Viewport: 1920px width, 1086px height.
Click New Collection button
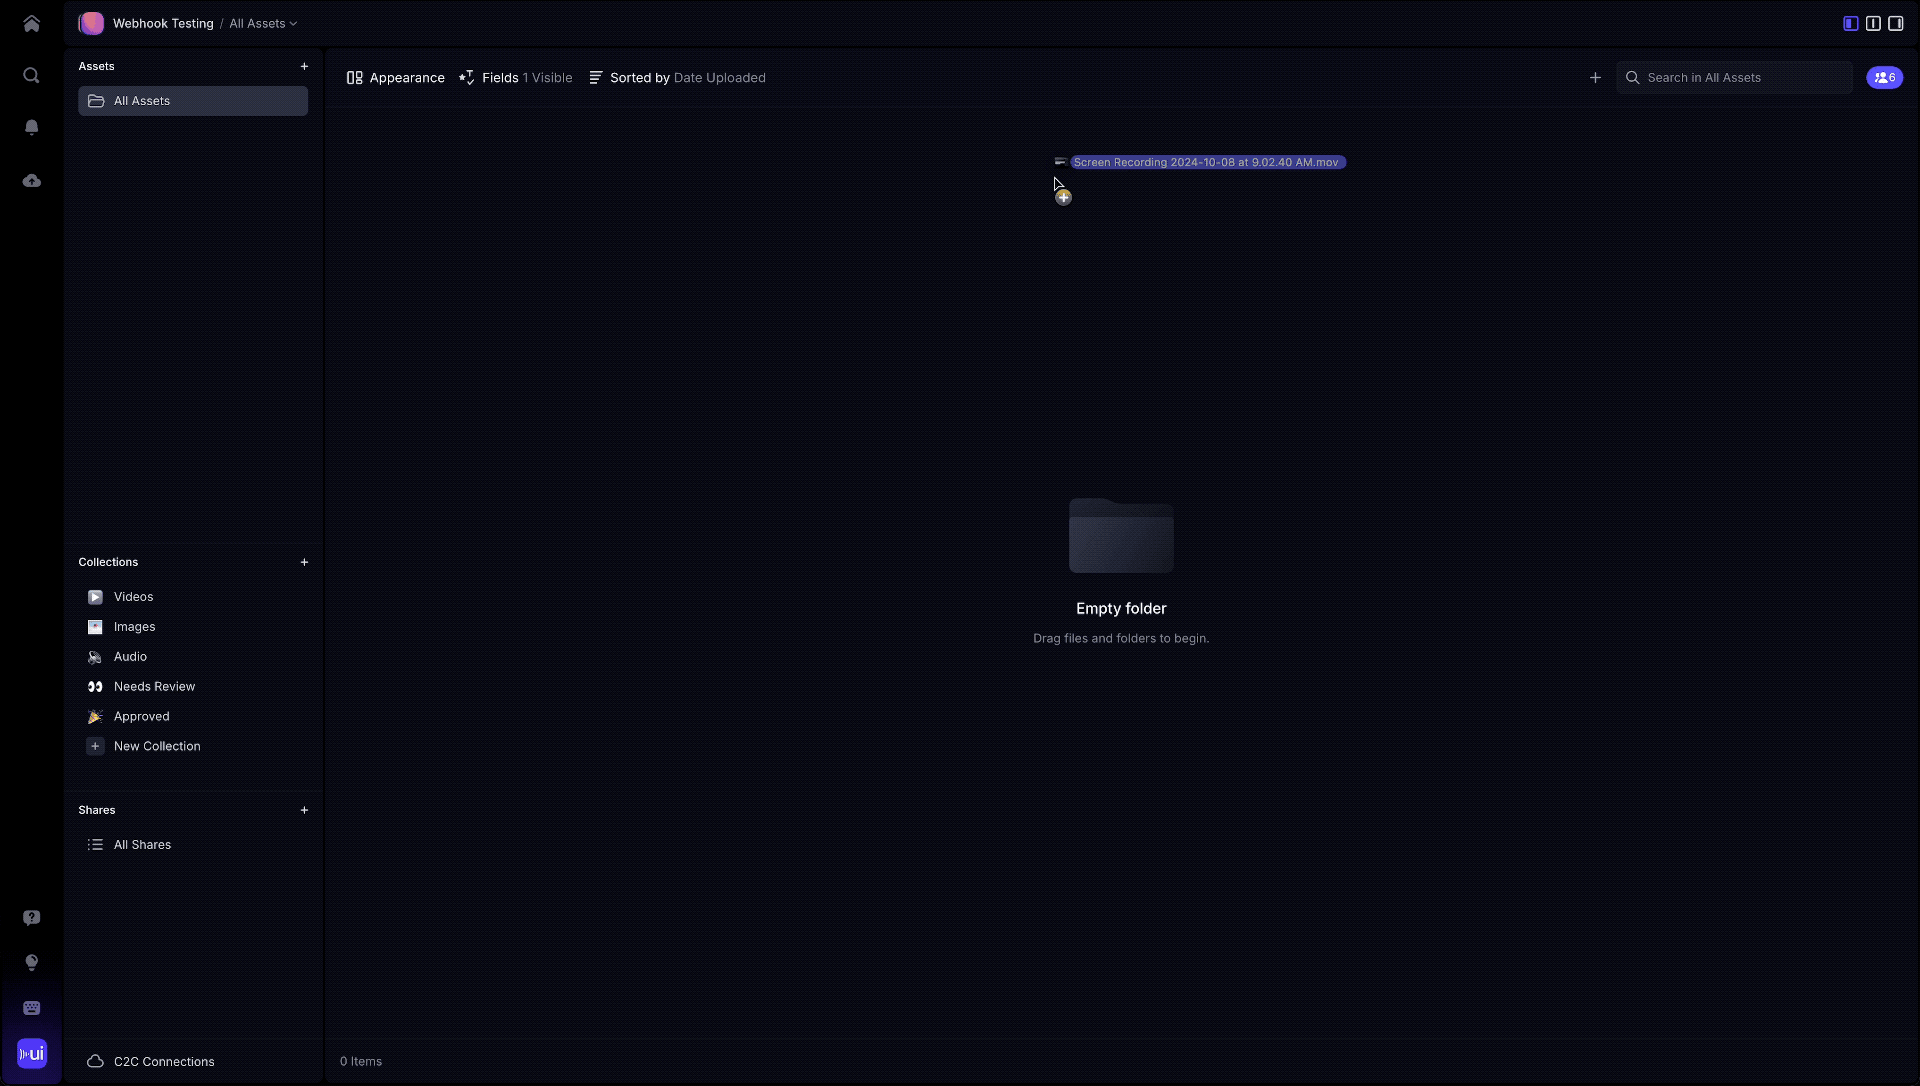point(156,747)
